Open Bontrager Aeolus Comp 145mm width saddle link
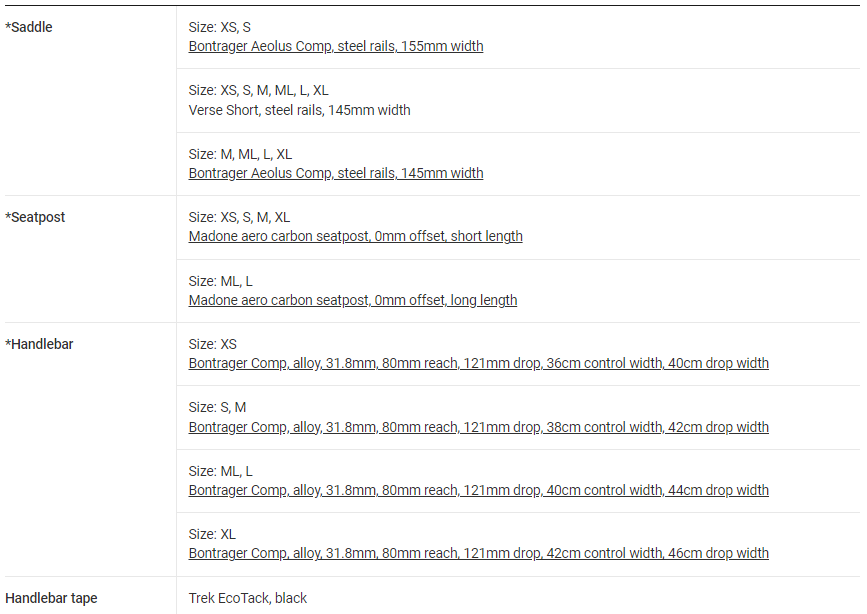Viewport: 867px width, 614px height. pyautogui.click(x=336, y=173)
